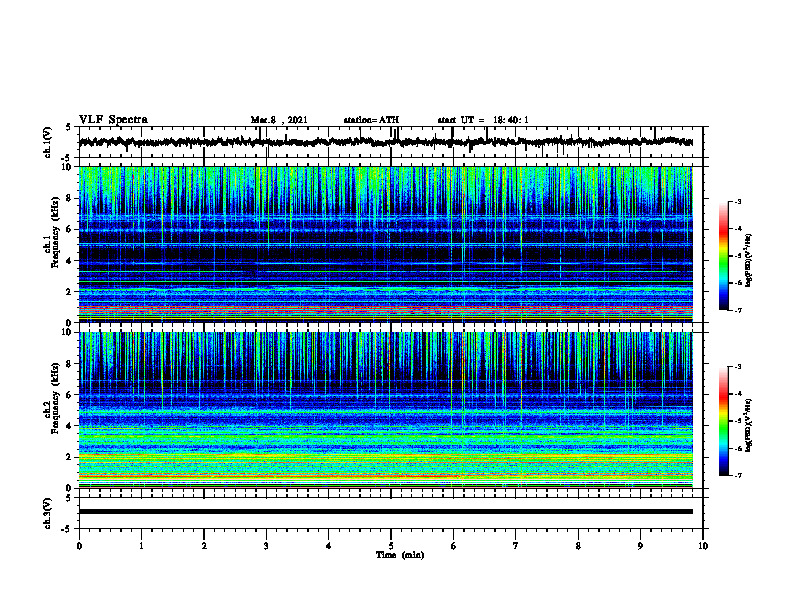
Task: Click the thick black ch.3 voltage trace
Action: click(x=385, y=512)
